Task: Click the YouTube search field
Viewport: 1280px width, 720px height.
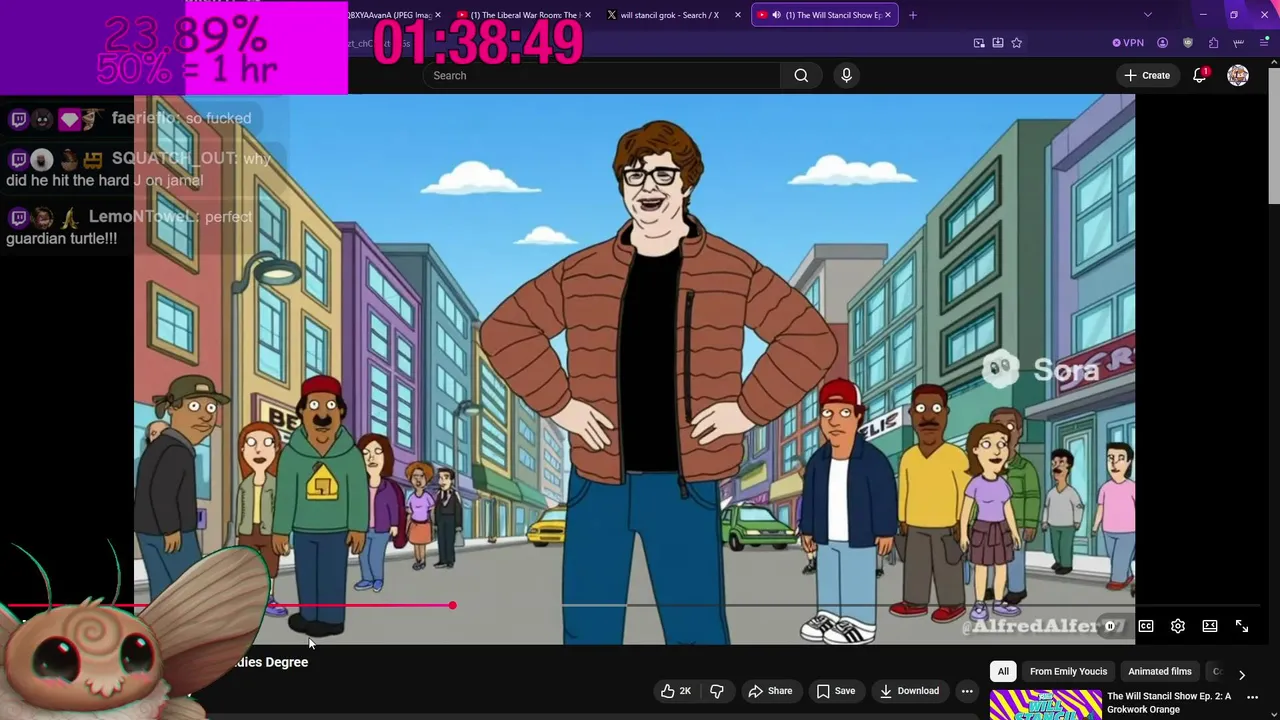Action: tap(602, 75)
